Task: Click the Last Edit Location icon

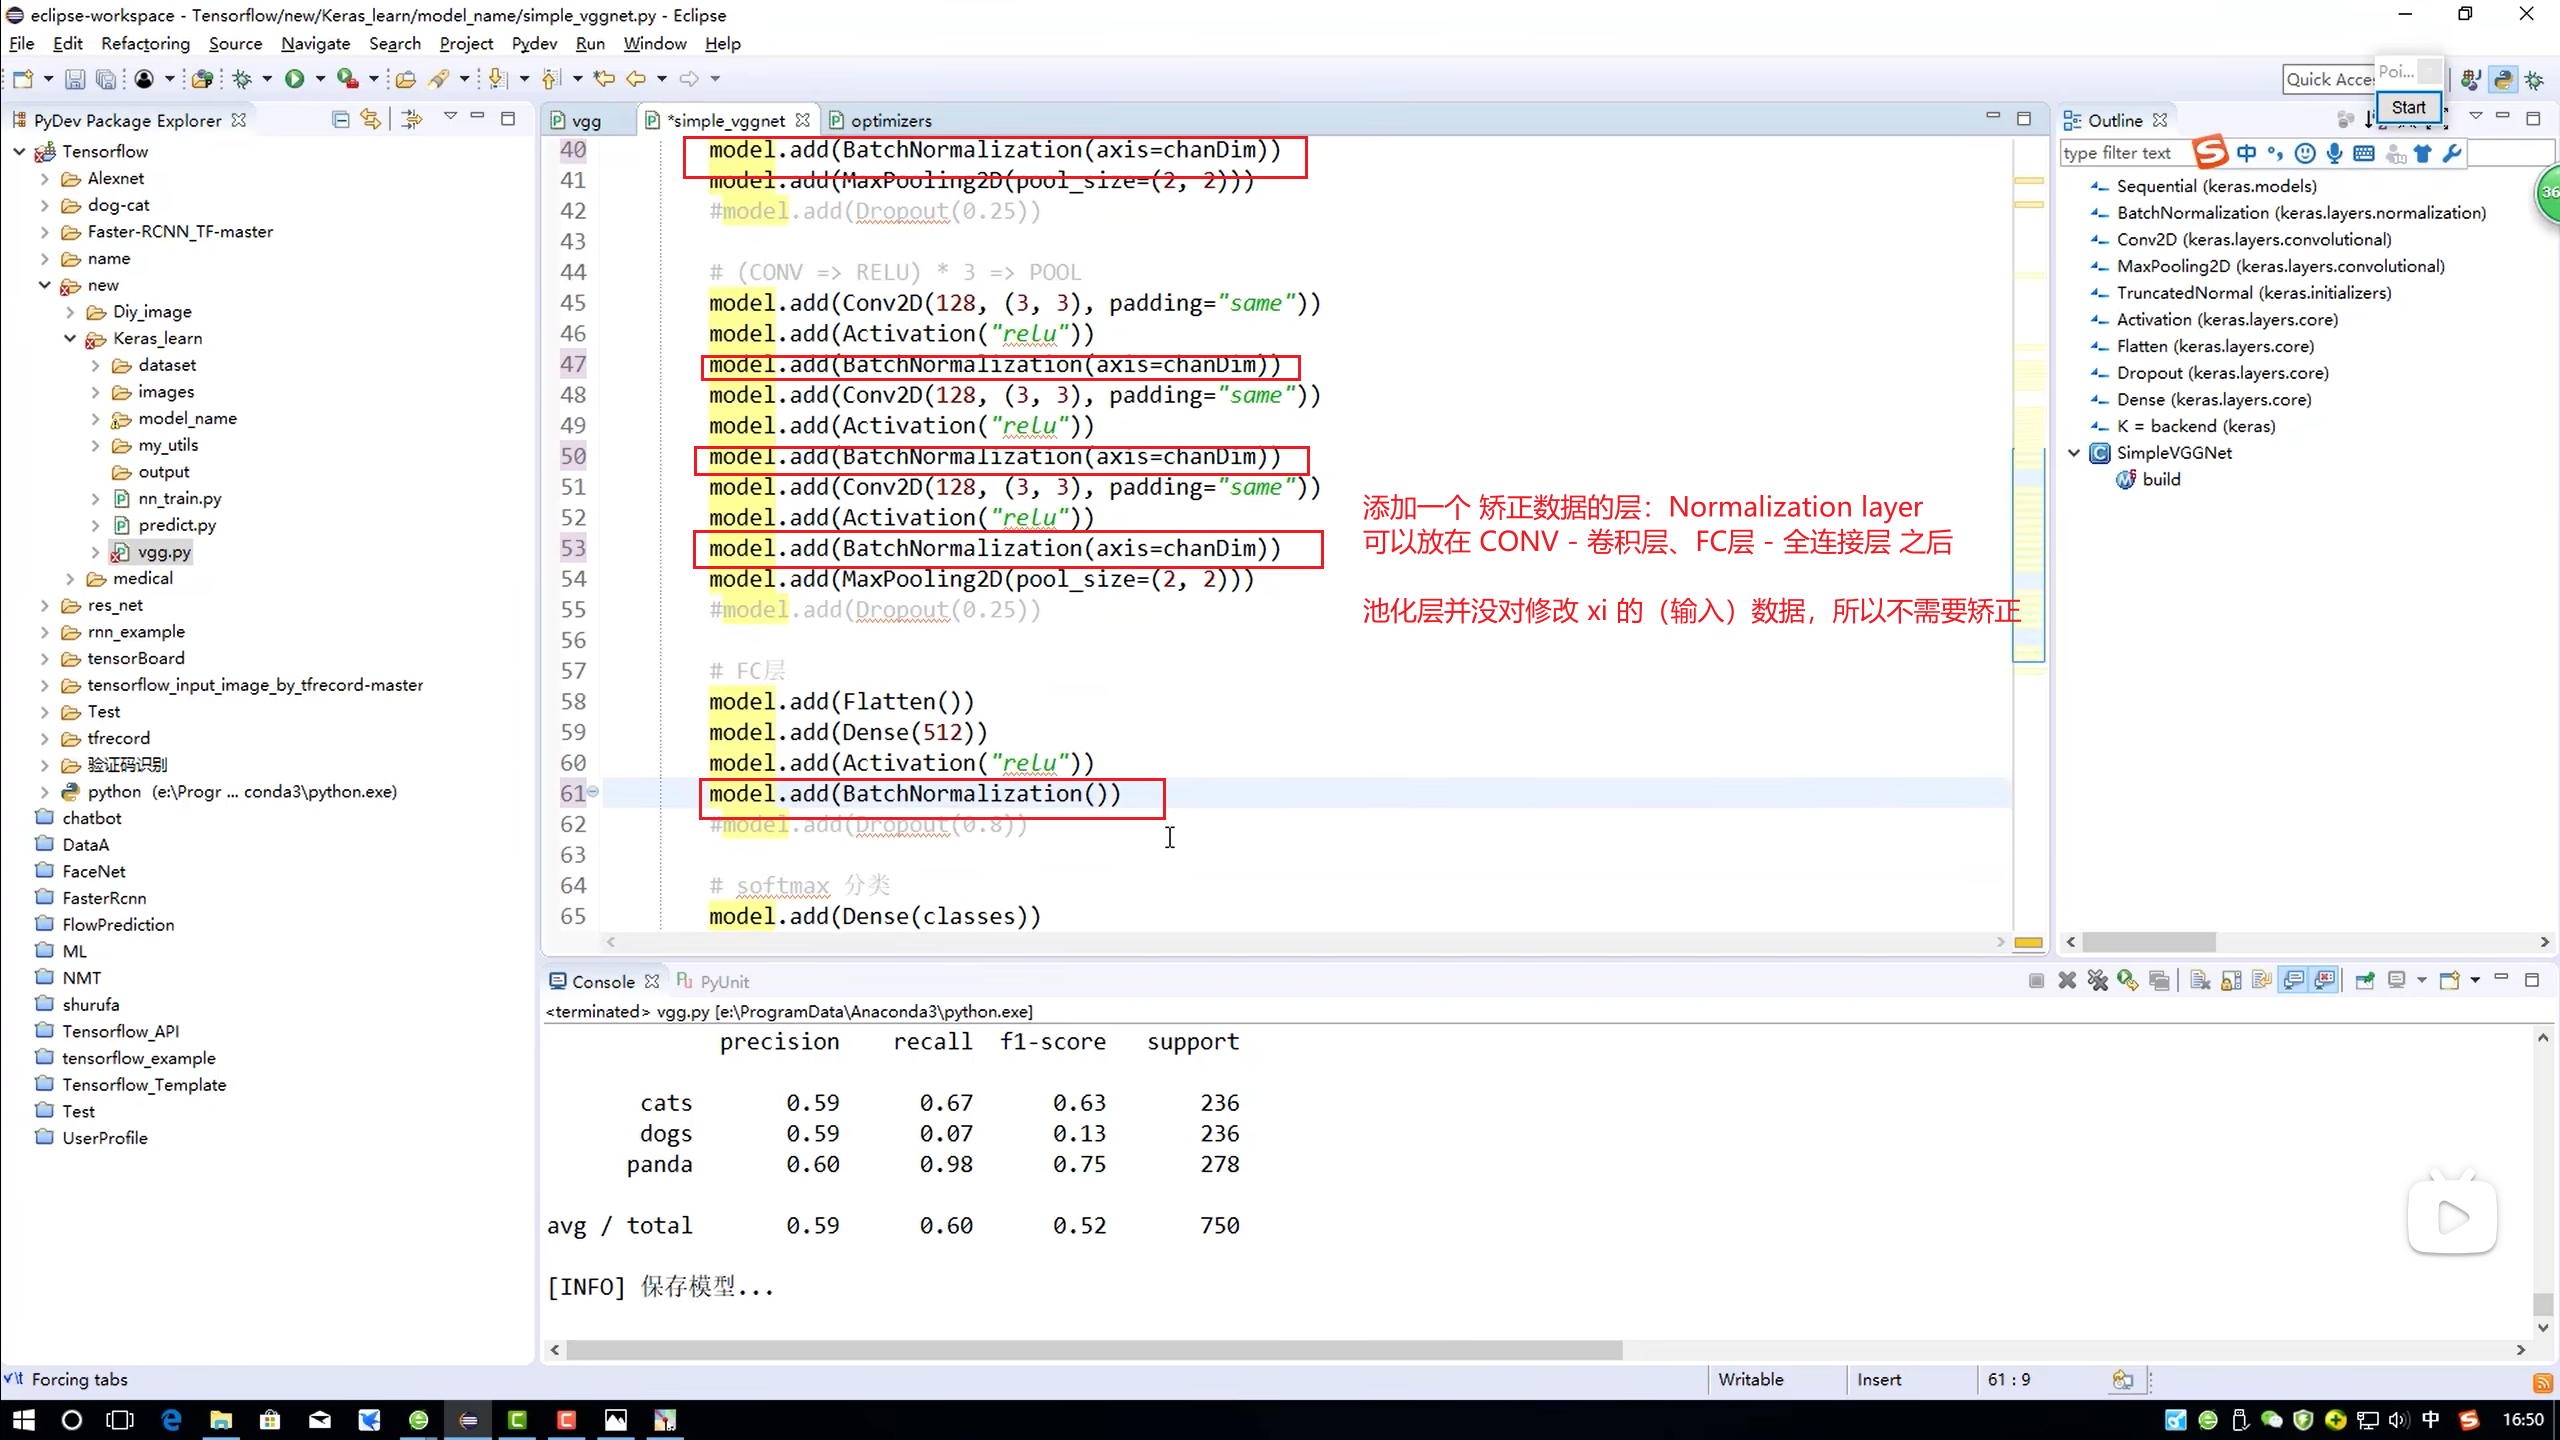Action: [604, 79]
